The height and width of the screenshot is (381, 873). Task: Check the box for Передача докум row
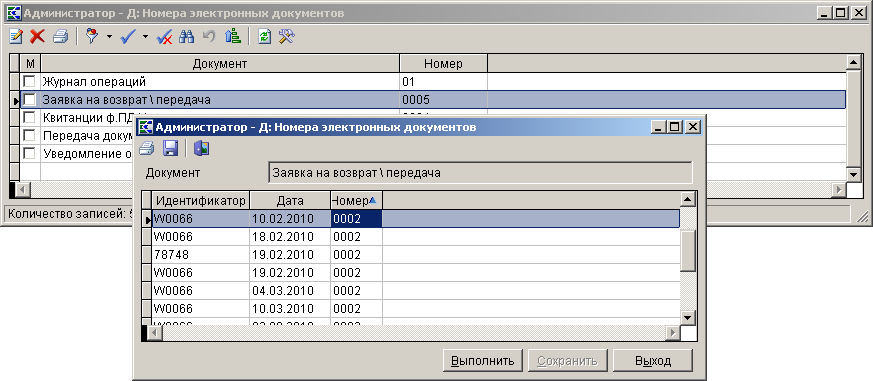[29, 135]
